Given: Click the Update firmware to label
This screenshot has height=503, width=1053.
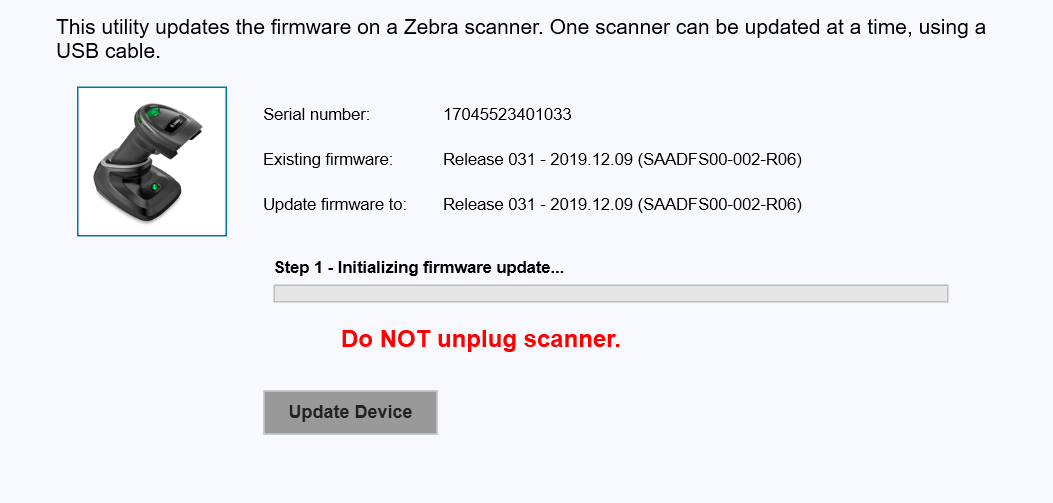Looking at the screenshot, I should [x=334, y=204].
